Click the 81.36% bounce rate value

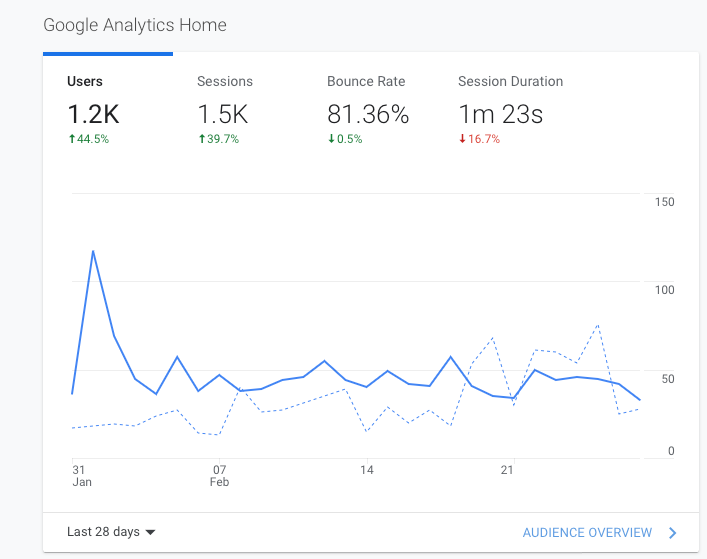368,114
